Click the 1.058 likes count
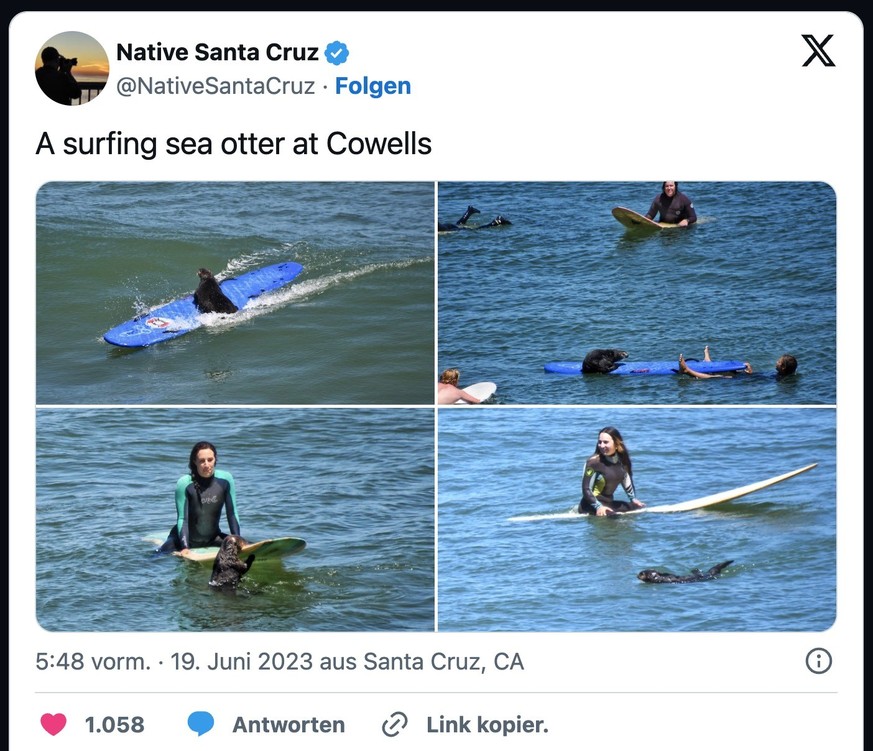873x751 pixels. (114, 724)
